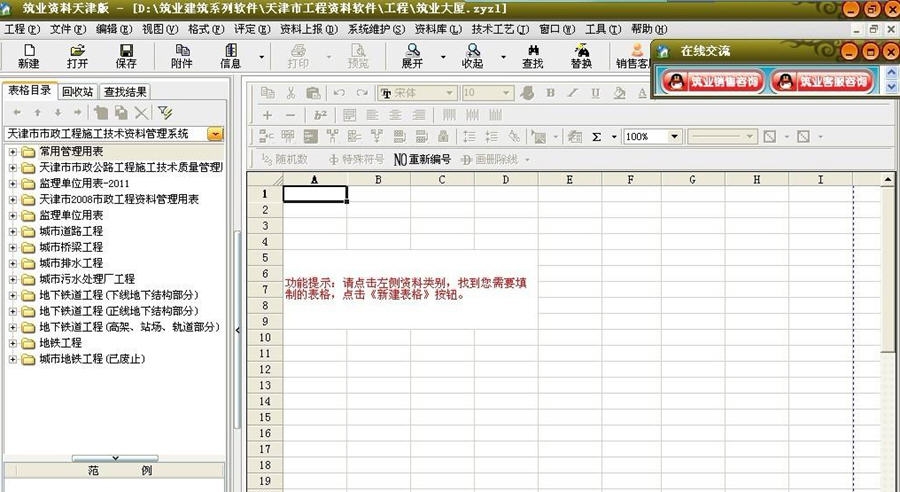
Task: Toggle bold B formatting
Action: [550, 92]
